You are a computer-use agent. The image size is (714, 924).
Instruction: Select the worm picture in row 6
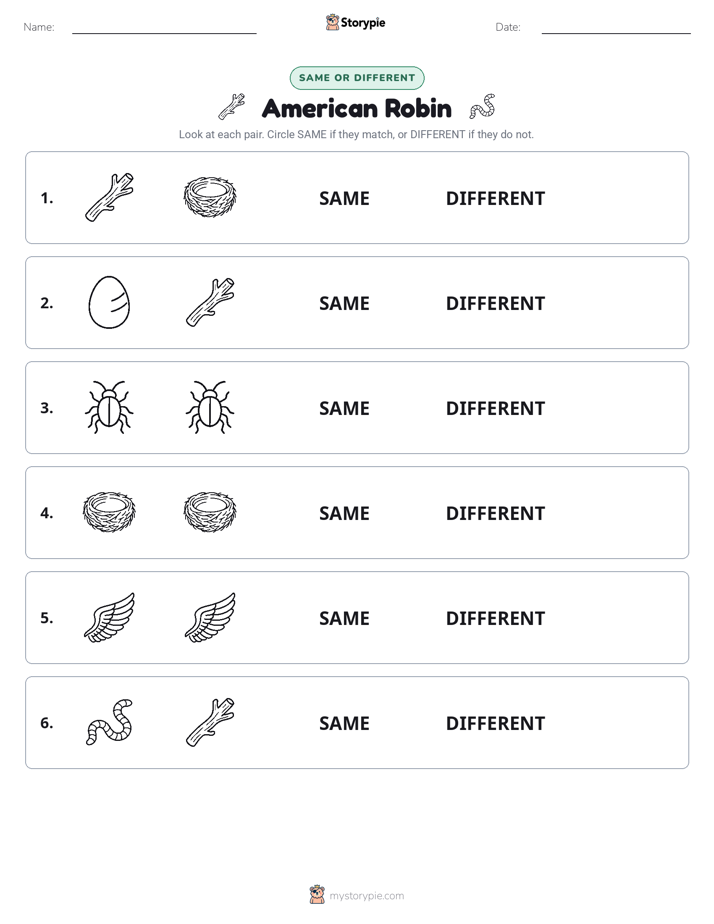(x=110, y=722)
